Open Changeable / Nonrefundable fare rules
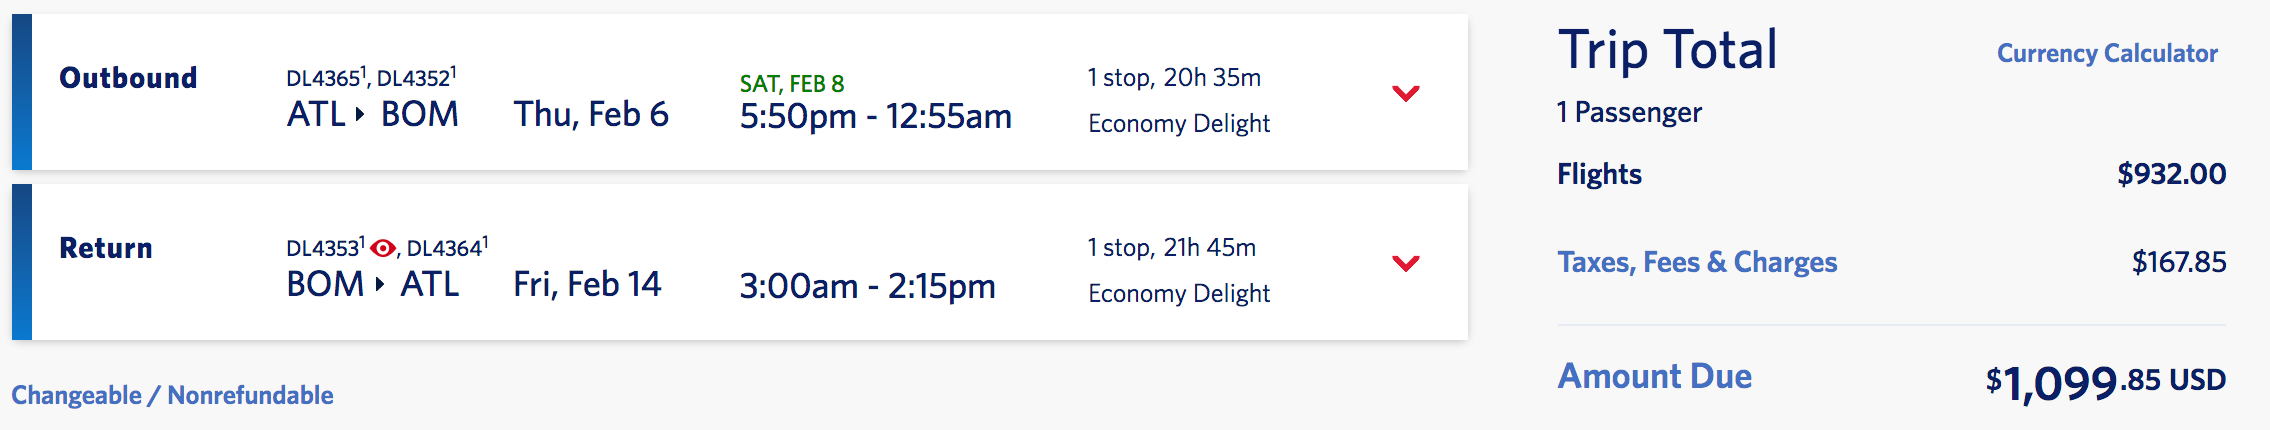Viewport: 2270px width, 430px height. click(x=172, y=395)
